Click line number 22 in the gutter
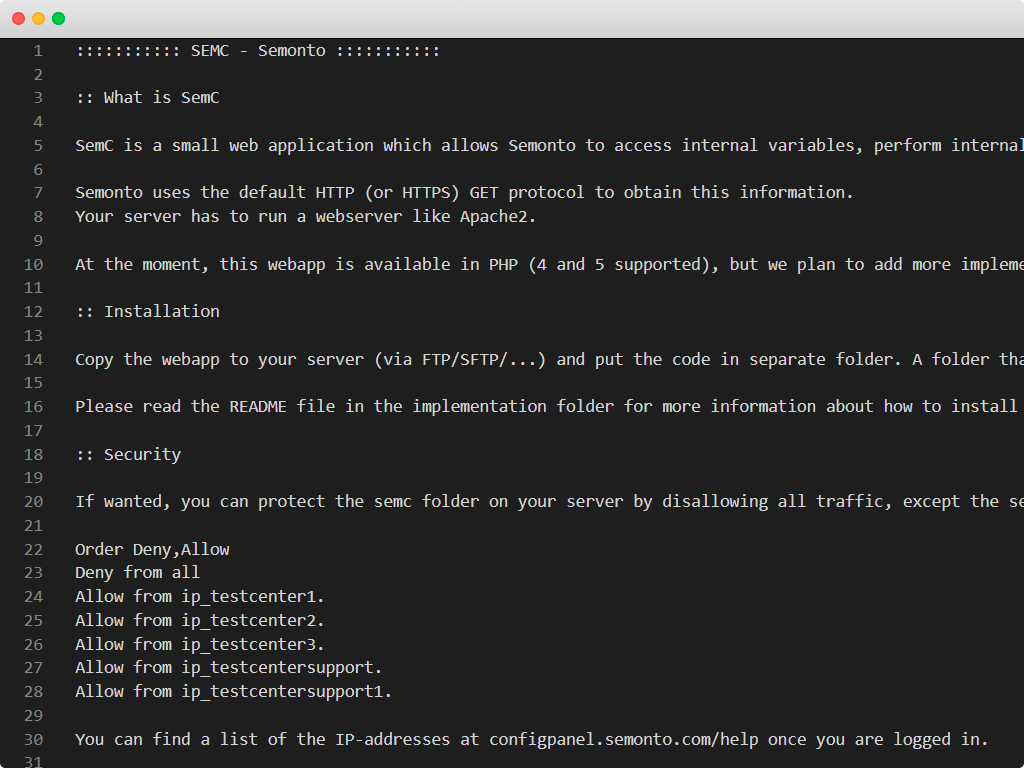Image resolution: width=1024 pixels, height=768 pixels. (34, 549)
